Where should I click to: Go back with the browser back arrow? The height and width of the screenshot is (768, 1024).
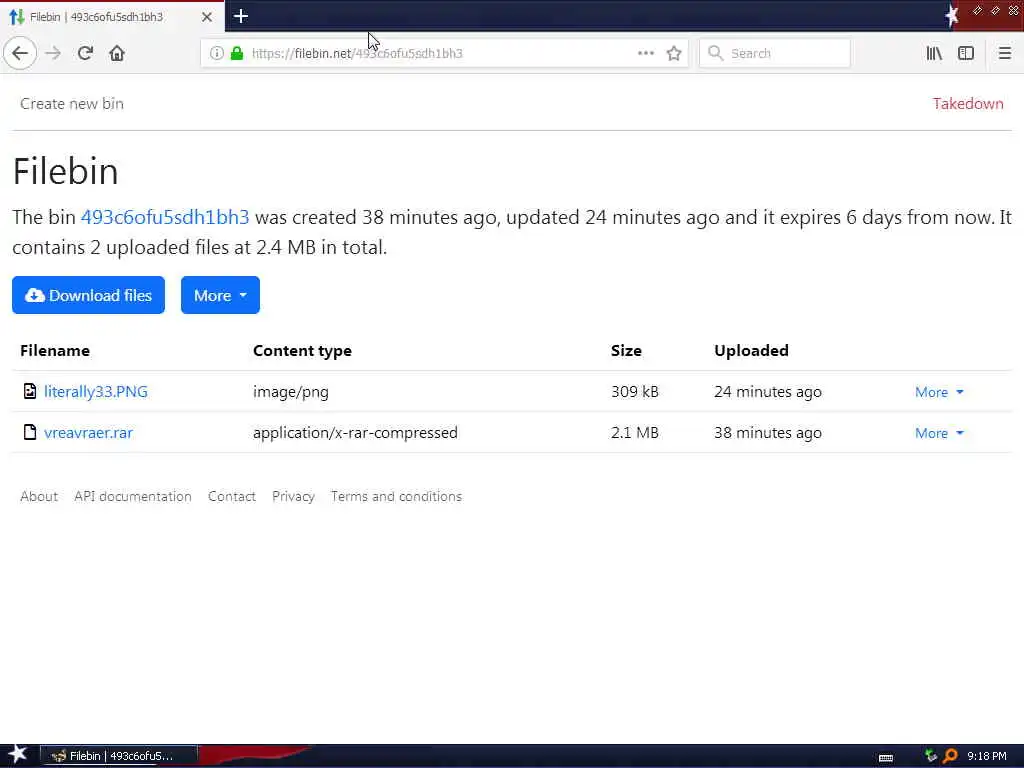pyautogui.click(x=20, y=53)
